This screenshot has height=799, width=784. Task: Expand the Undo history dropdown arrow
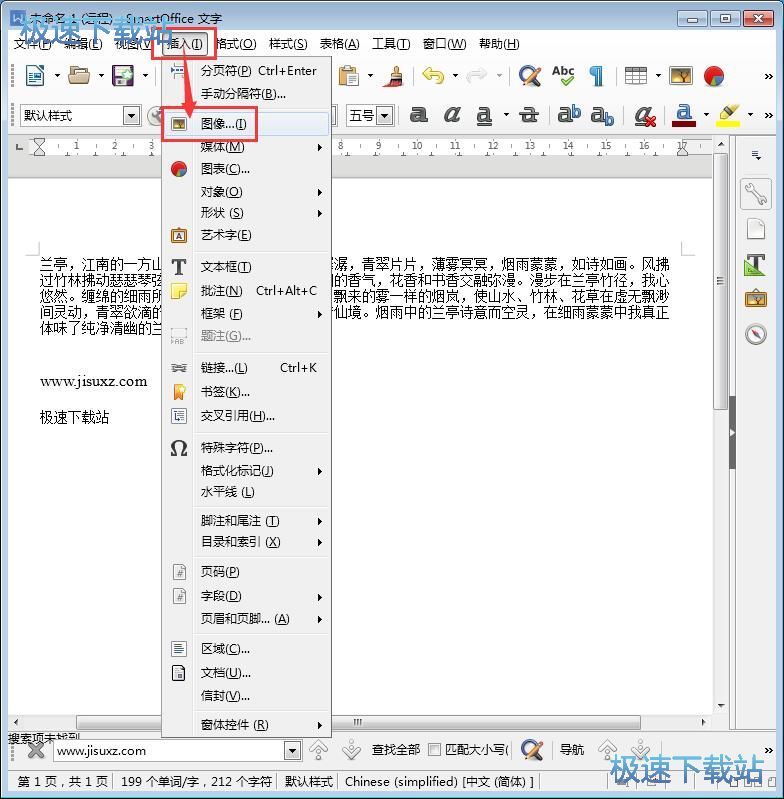[x=455, y=75]
